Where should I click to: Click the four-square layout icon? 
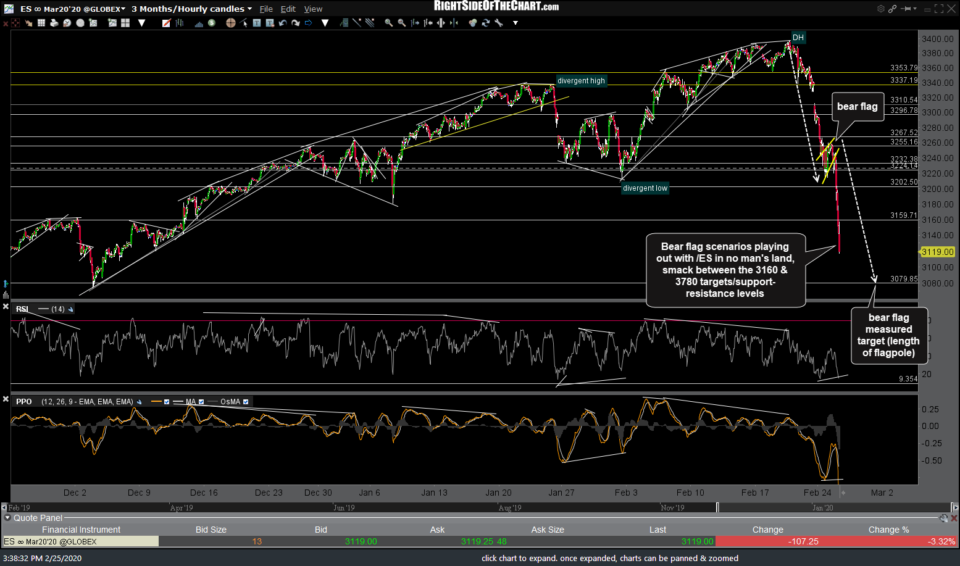click(125, 23)
